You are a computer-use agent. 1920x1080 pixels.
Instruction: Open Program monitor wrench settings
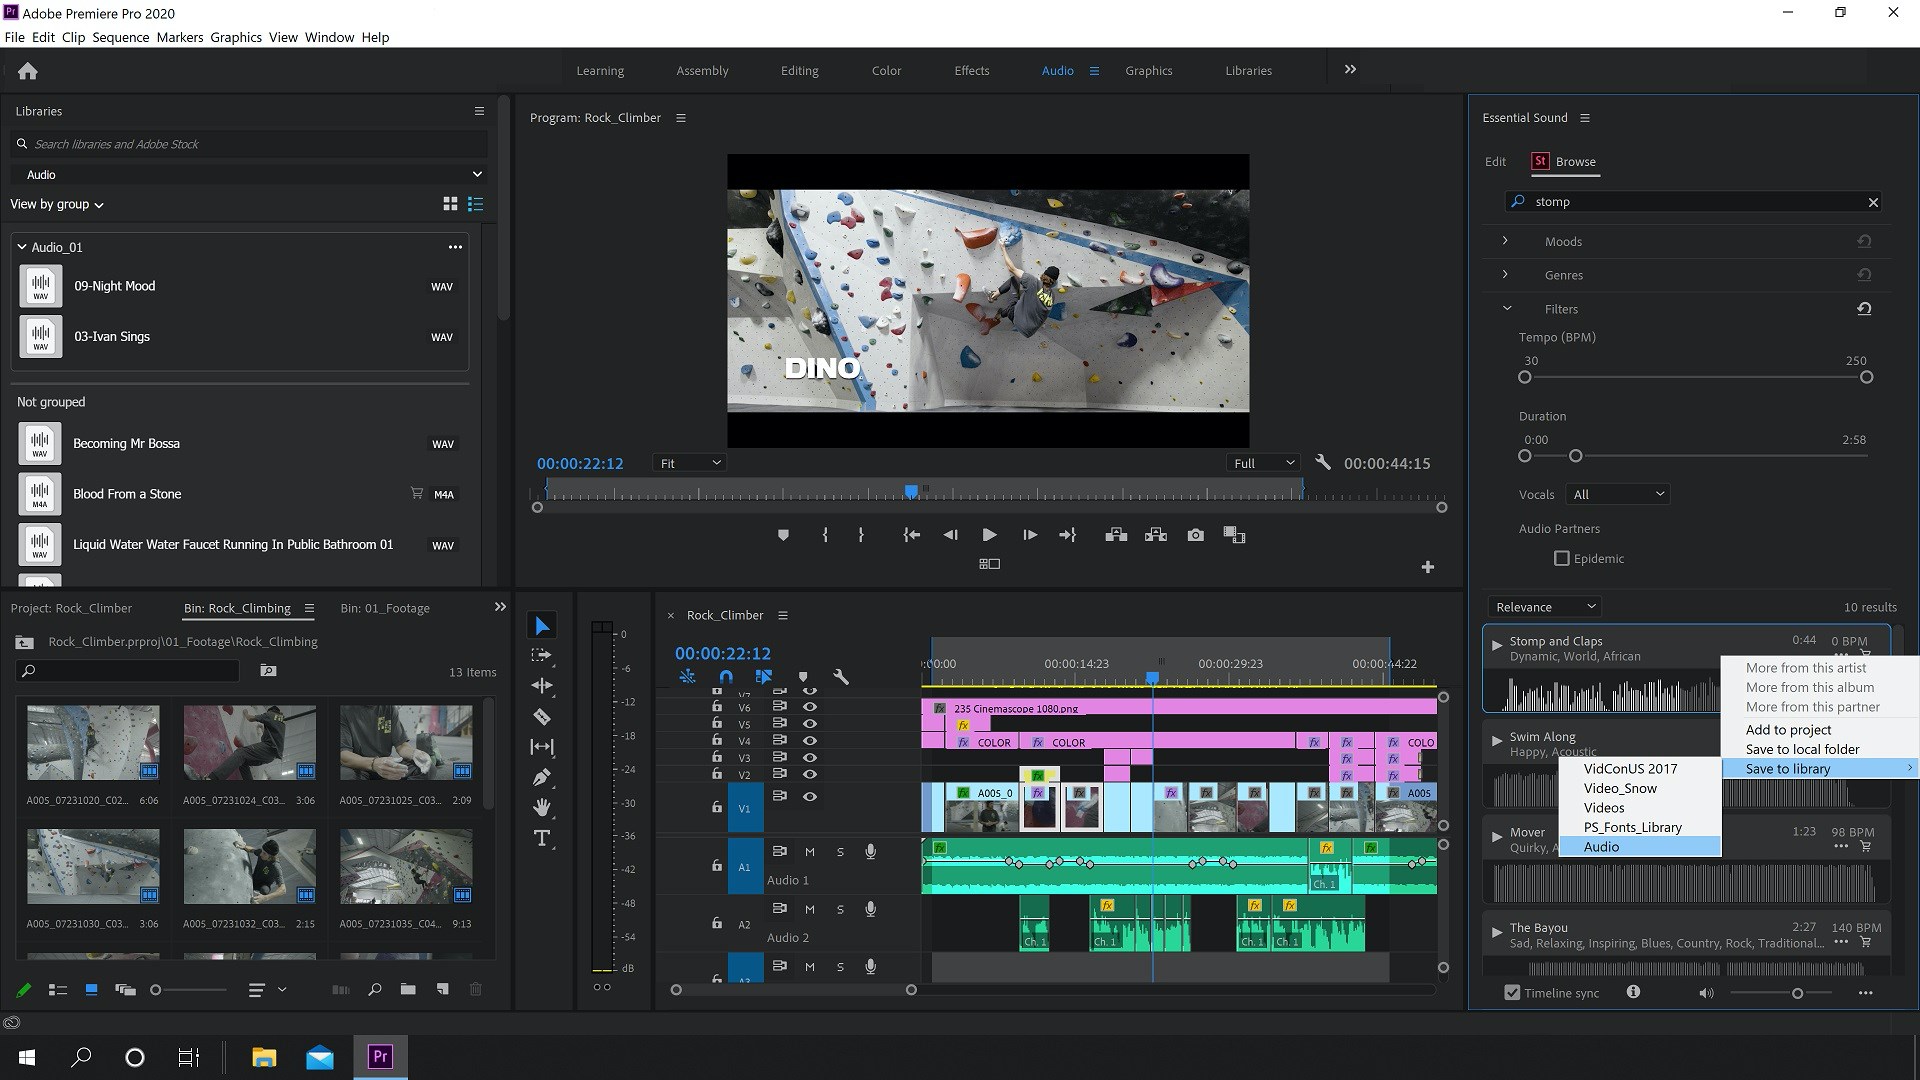pos(1323,462)
